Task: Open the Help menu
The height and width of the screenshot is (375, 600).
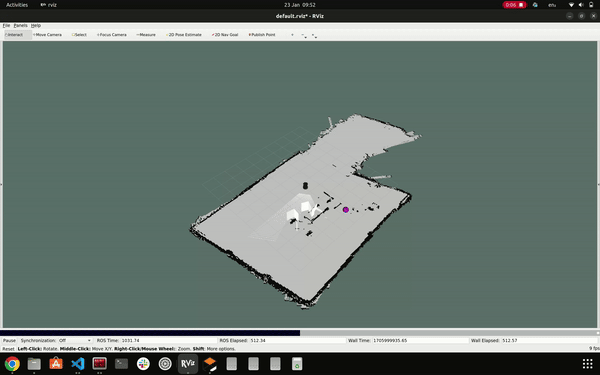Action: (x=36, y=26)
